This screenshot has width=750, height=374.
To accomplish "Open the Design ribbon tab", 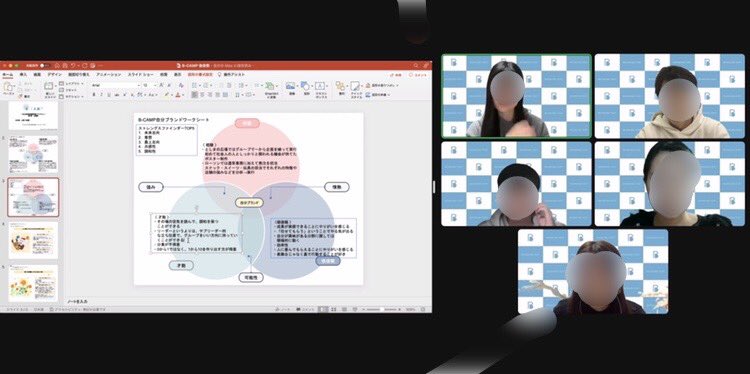I will click(x=54, y=75).
